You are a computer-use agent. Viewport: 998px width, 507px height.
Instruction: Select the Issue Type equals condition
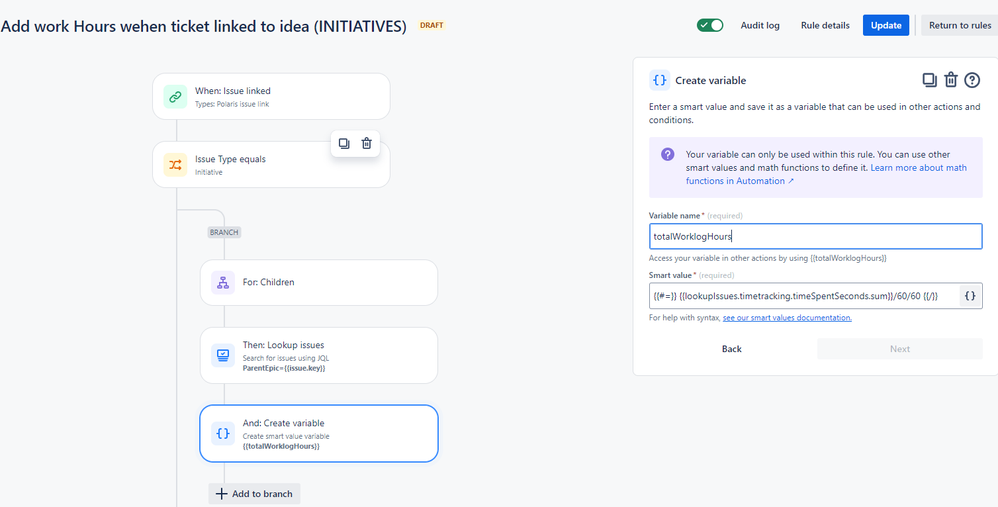[271, 165]
